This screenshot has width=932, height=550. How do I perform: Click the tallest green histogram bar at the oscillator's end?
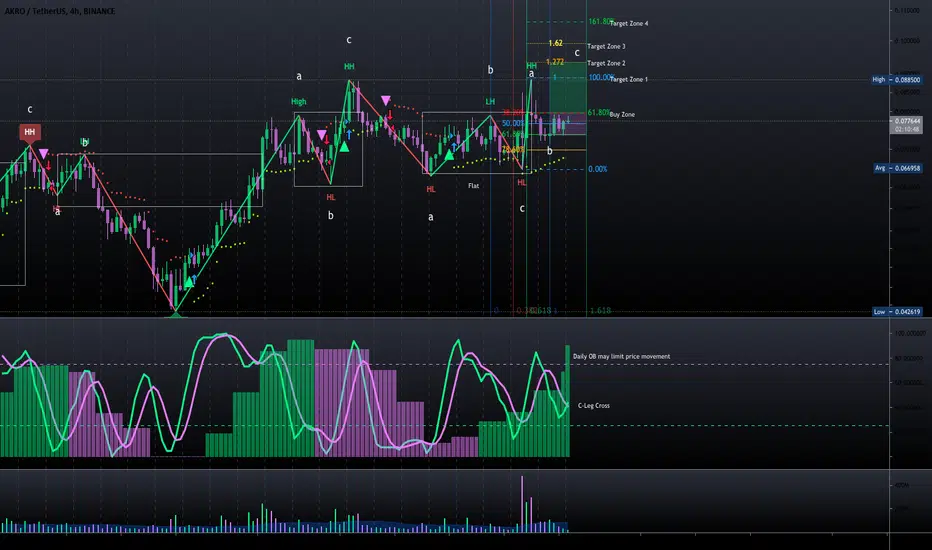coord(568,401)
